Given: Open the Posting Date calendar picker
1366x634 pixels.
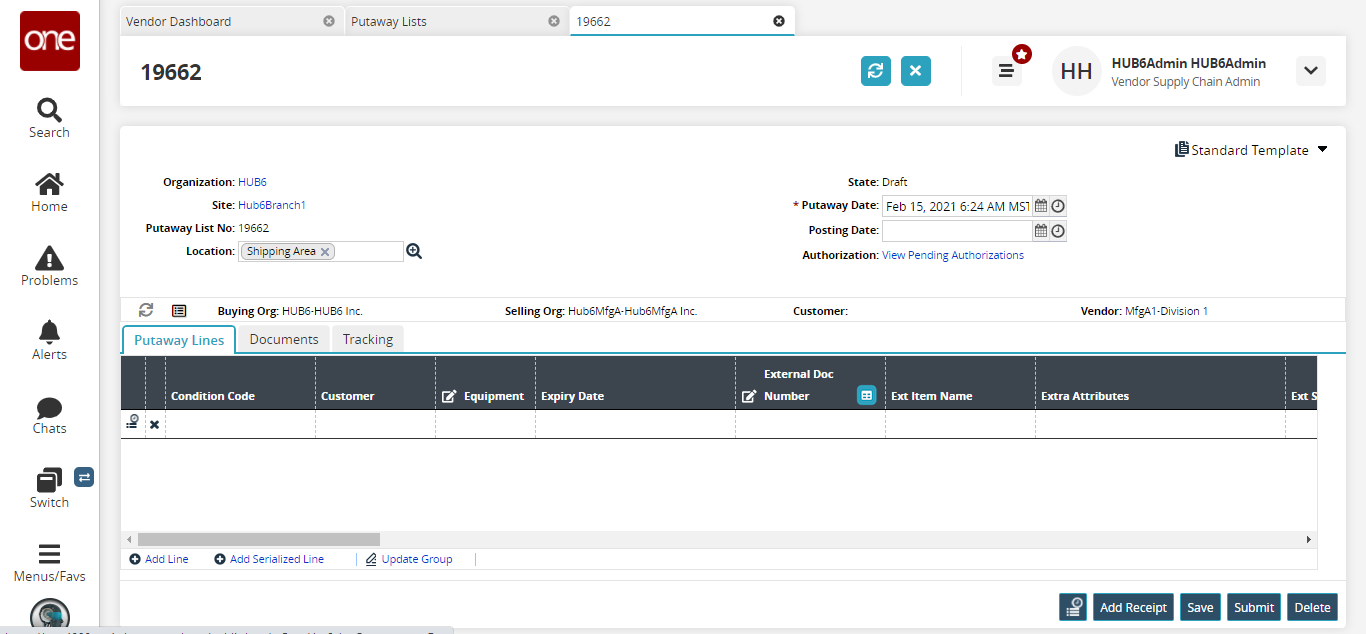Looking at the screenshot, I should [1041, 231].
